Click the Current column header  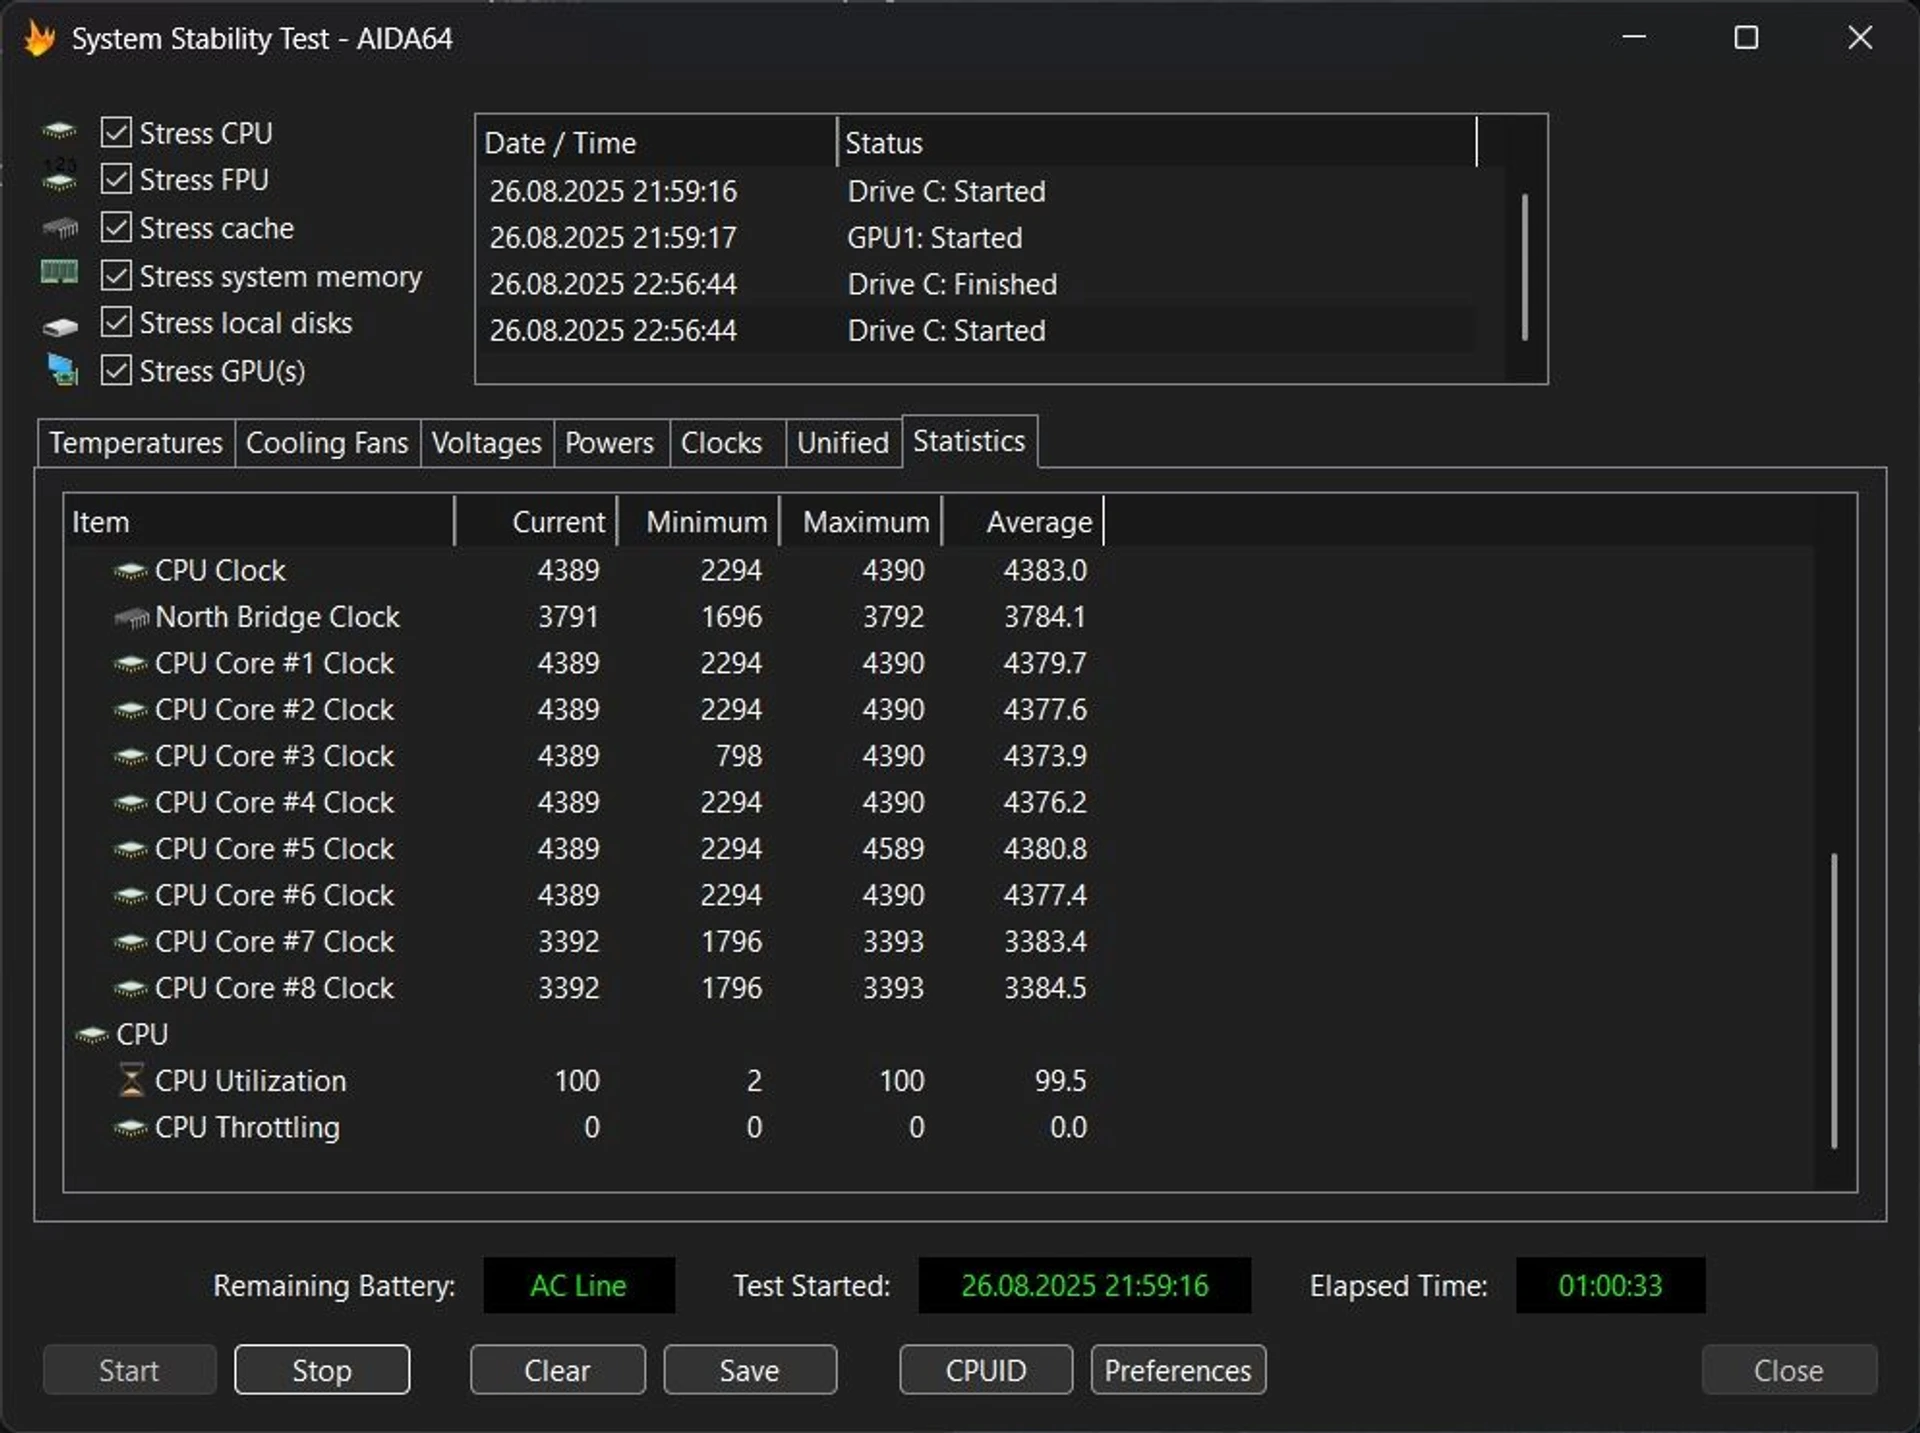tap(537, 522)
